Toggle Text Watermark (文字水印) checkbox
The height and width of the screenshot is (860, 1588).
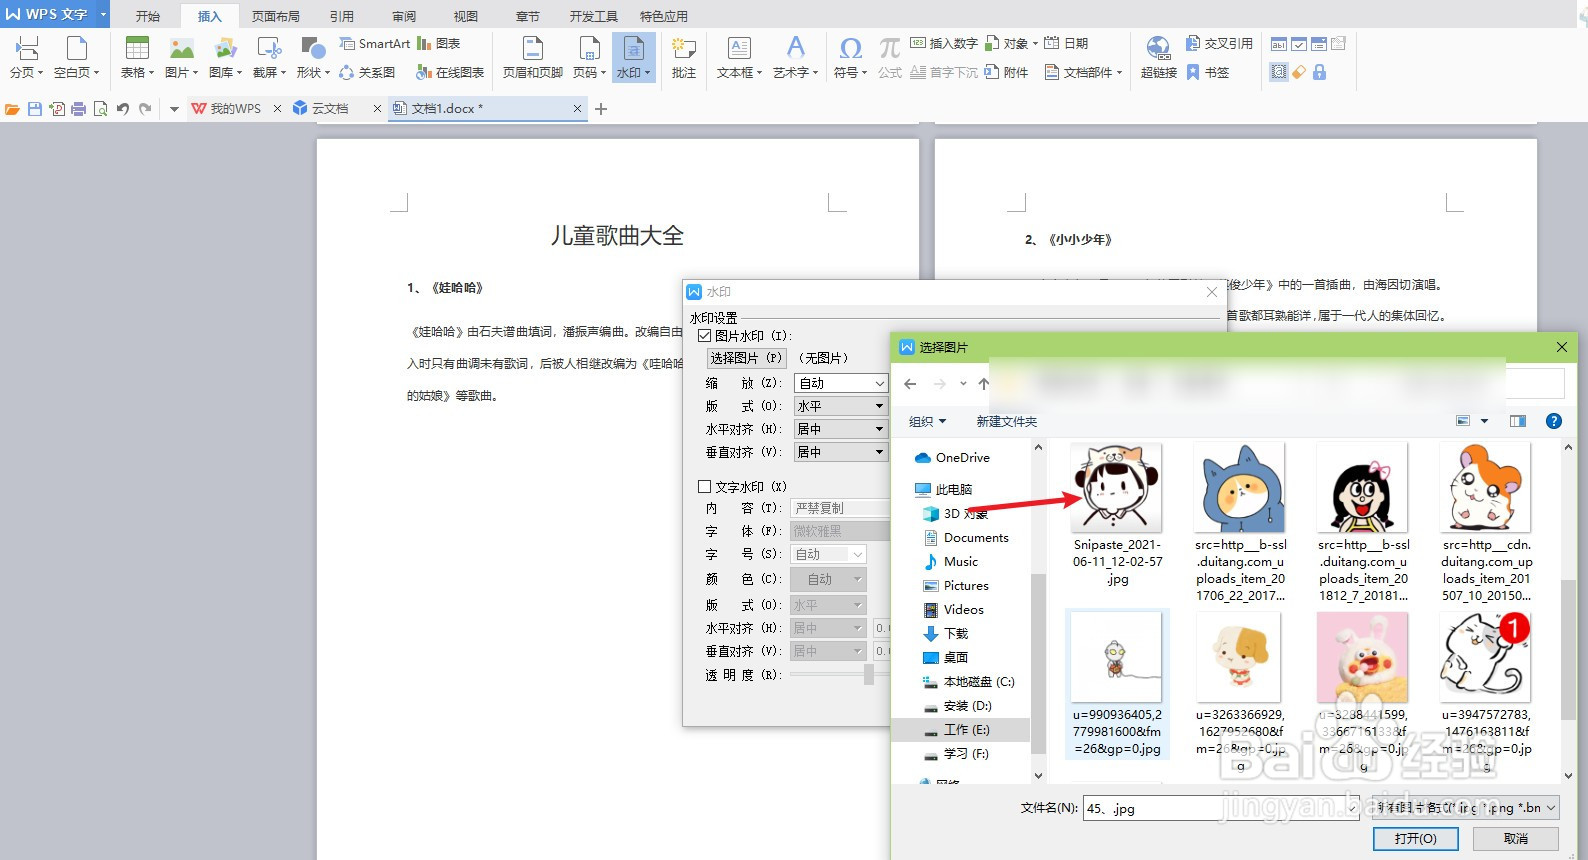[704, 487]
